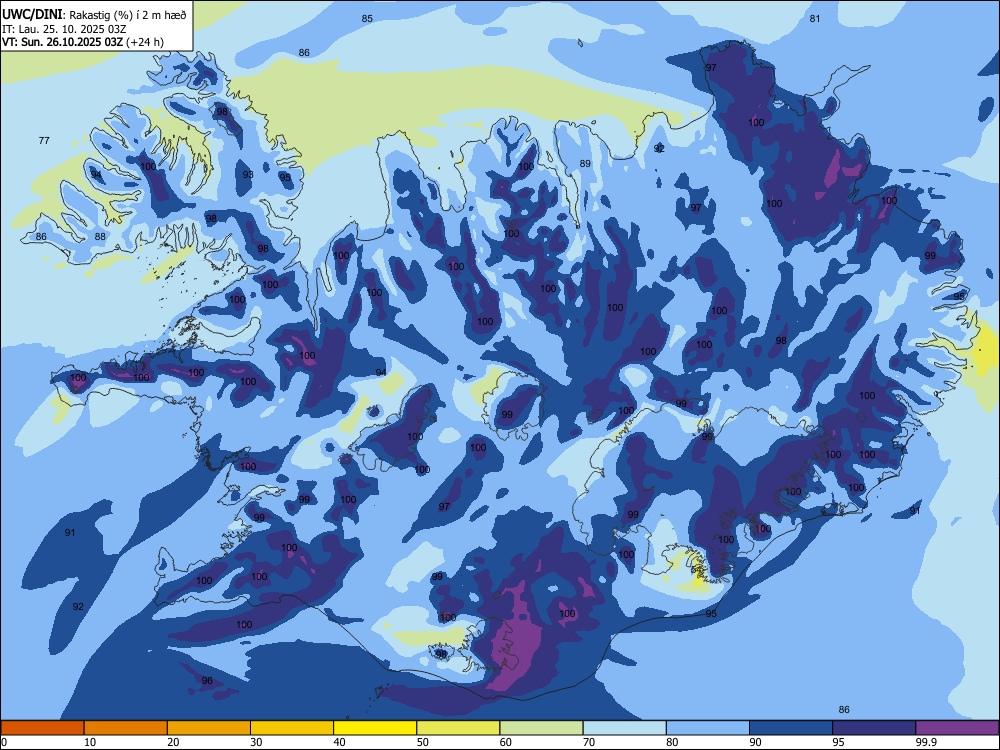Click the map humidity value '89'
This screenshot has width=1000, height=750.
[x=585, y=164]
